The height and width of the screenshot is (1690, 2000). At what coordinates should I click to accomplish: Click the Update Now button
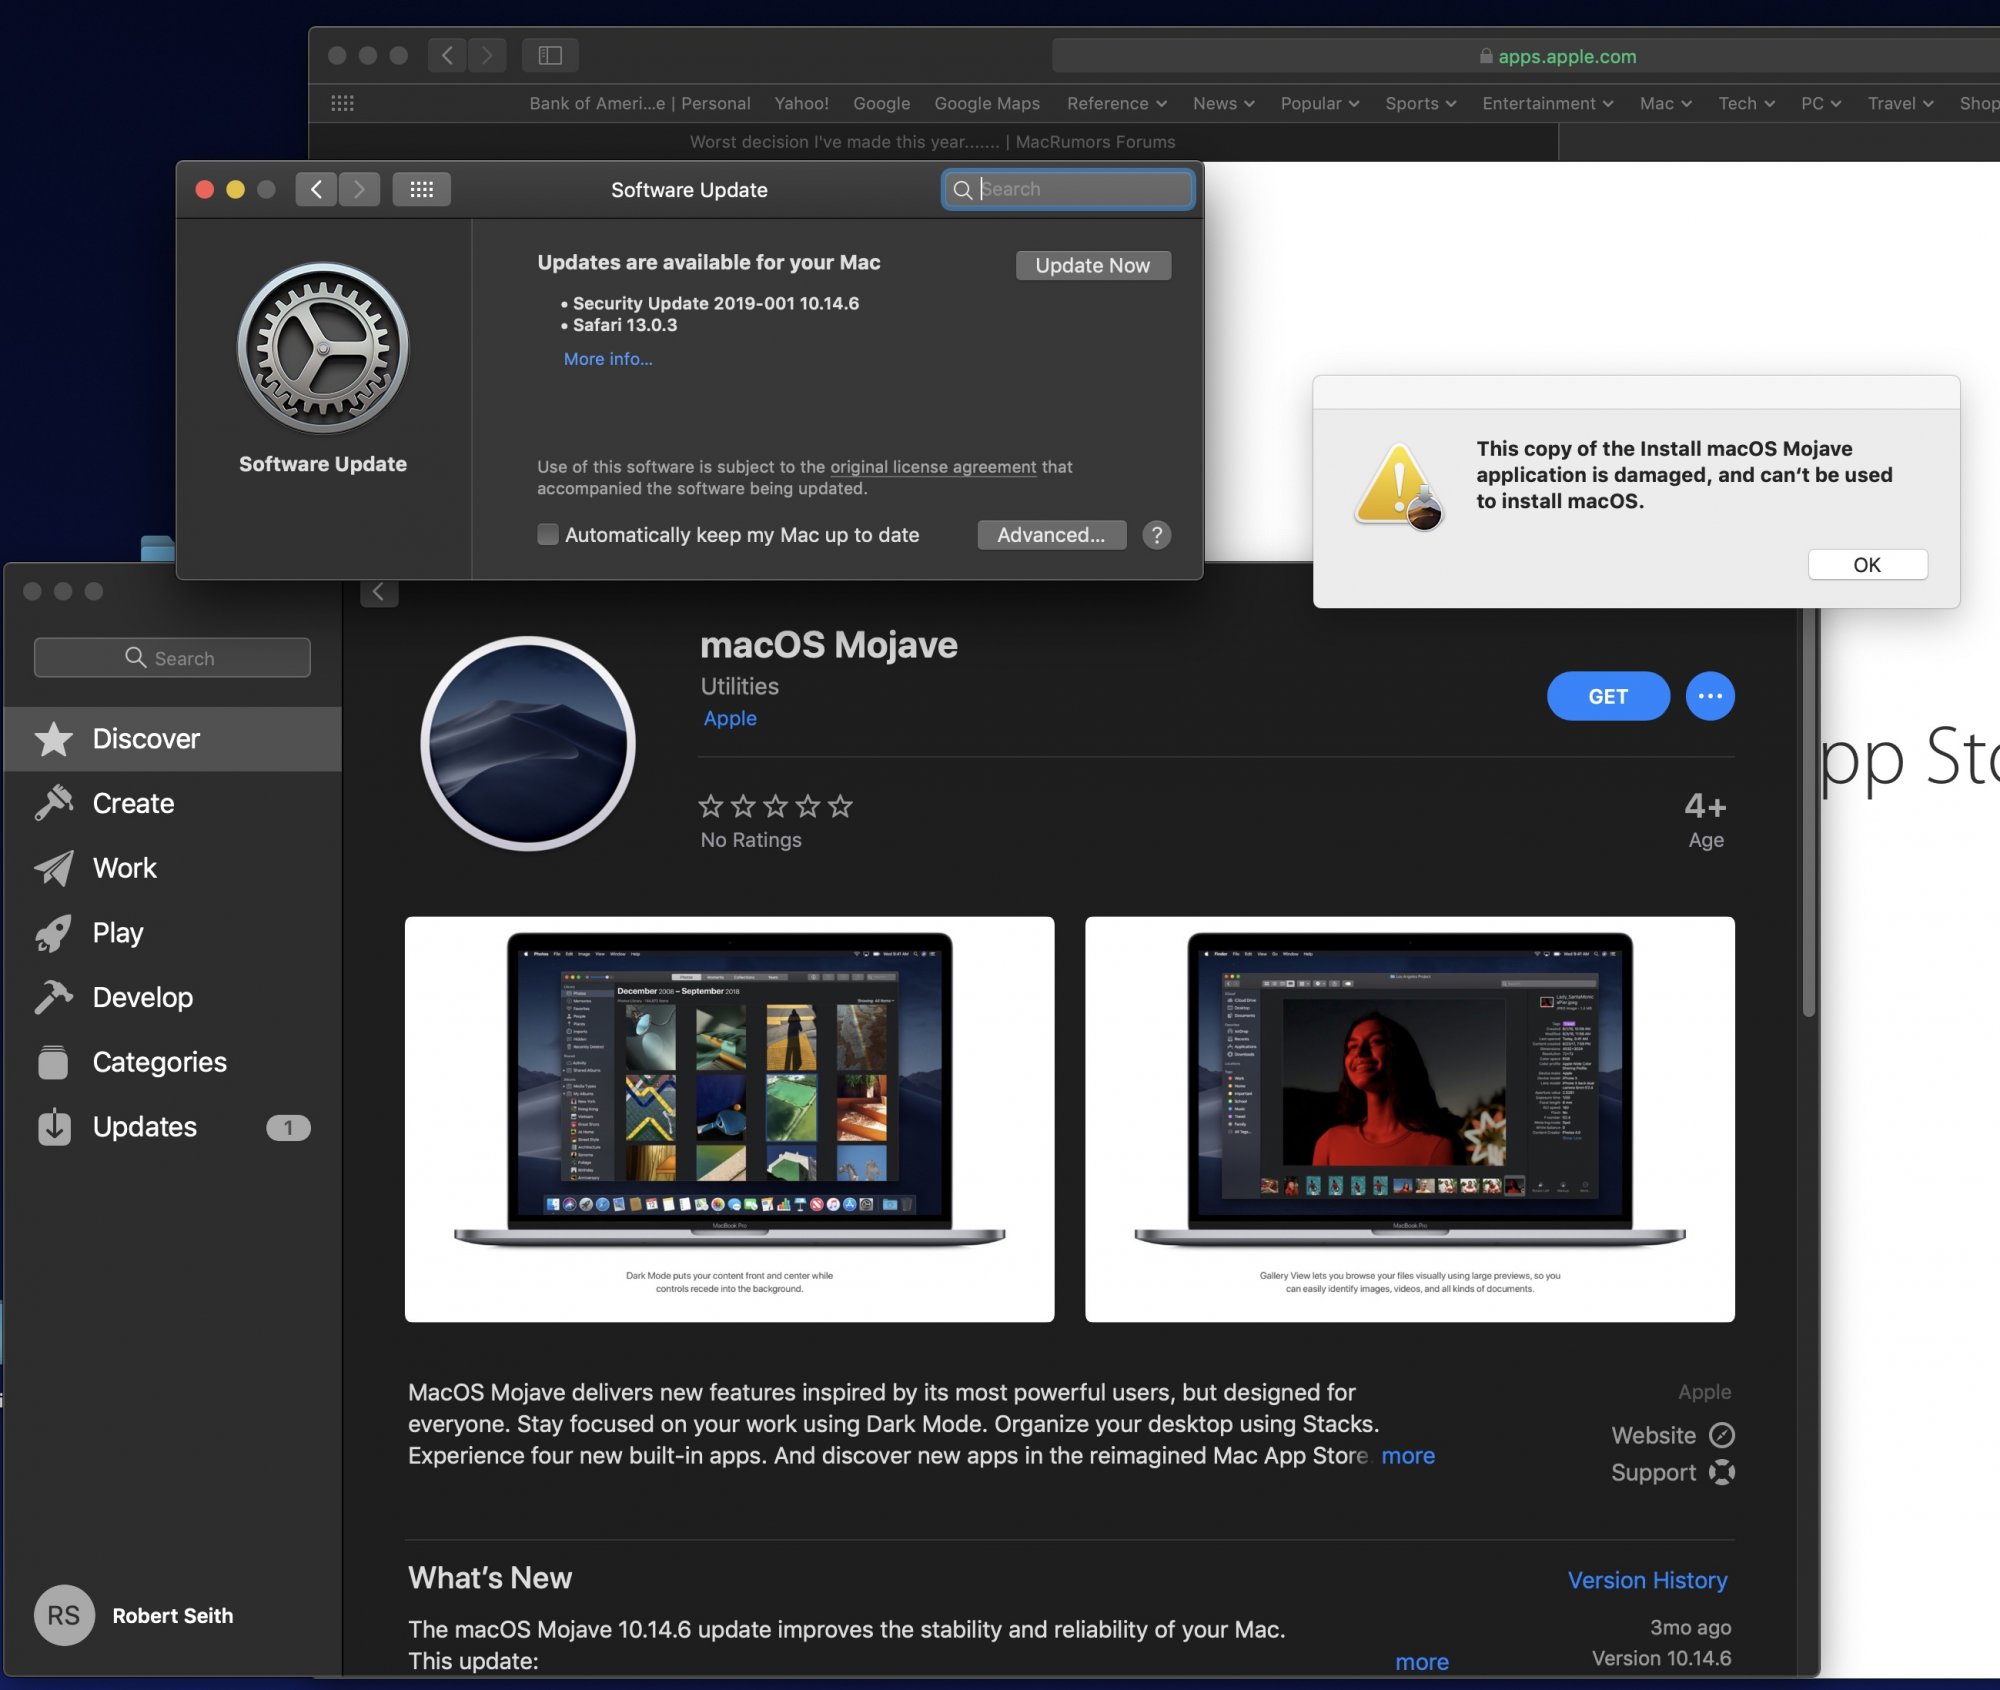click(x=1092, y=265)
